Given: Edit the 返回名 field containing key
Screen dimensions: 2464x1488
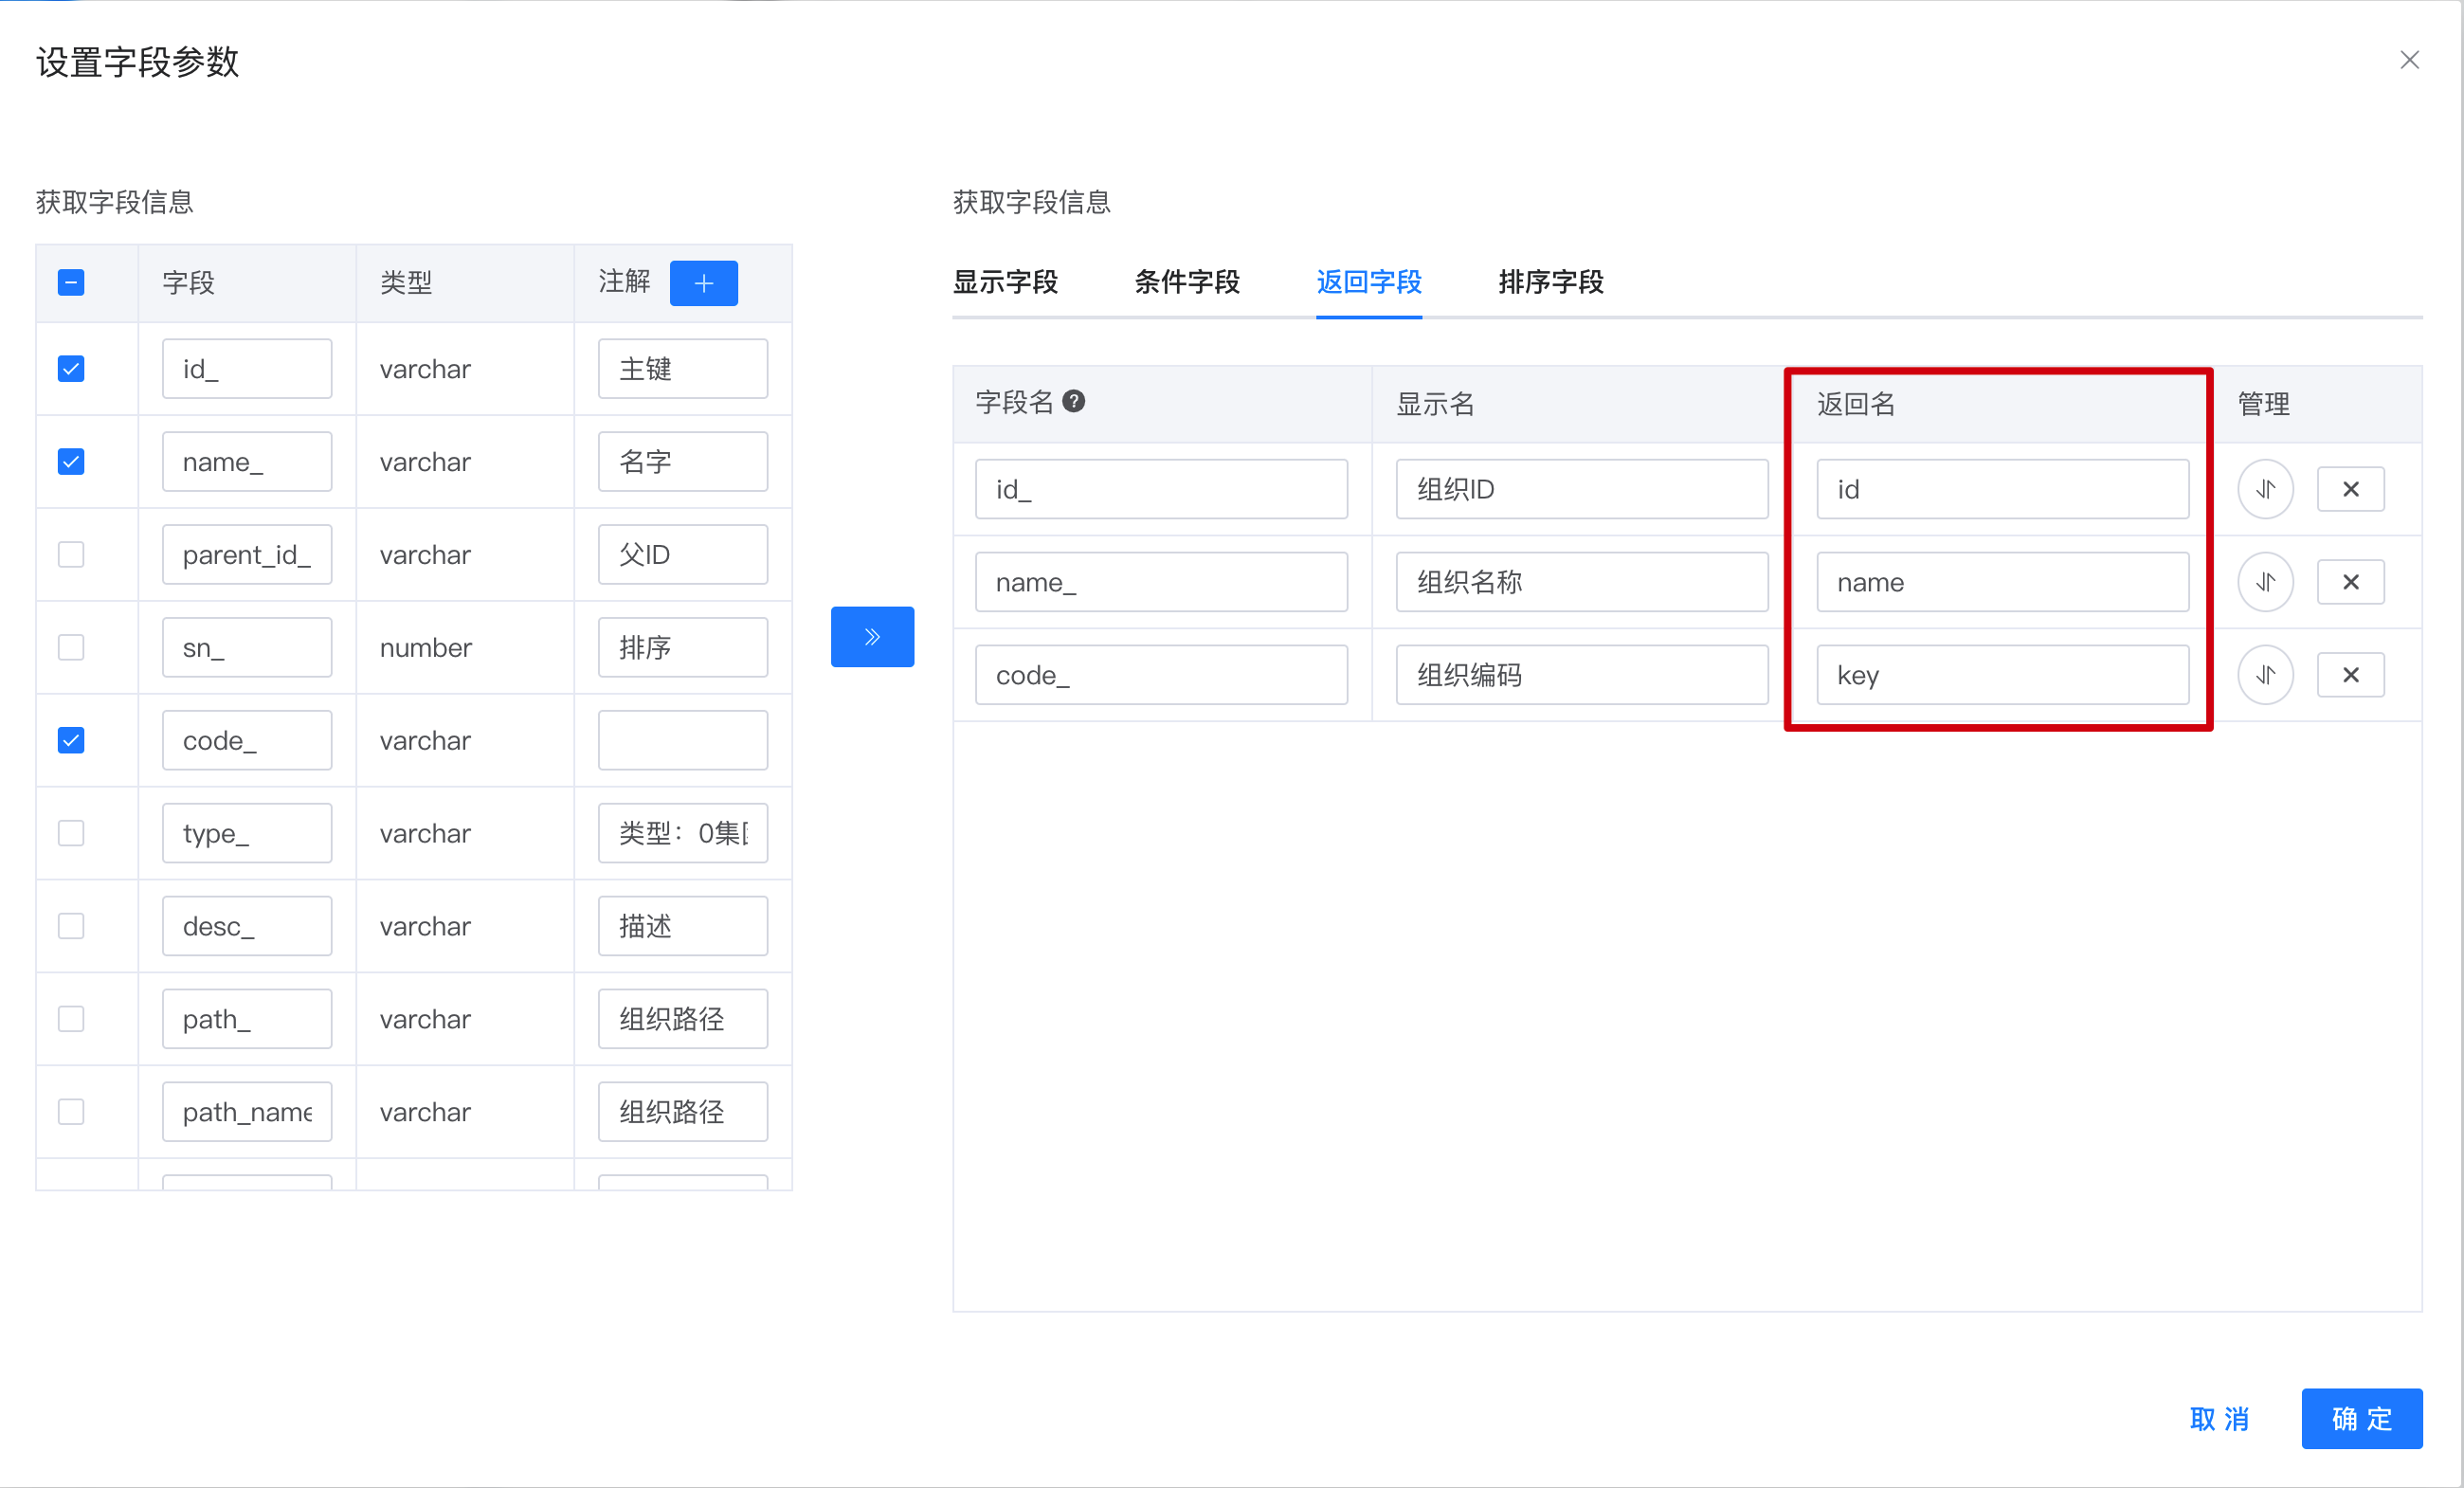Looking at the screenshot, I should tap(2003, 675).
